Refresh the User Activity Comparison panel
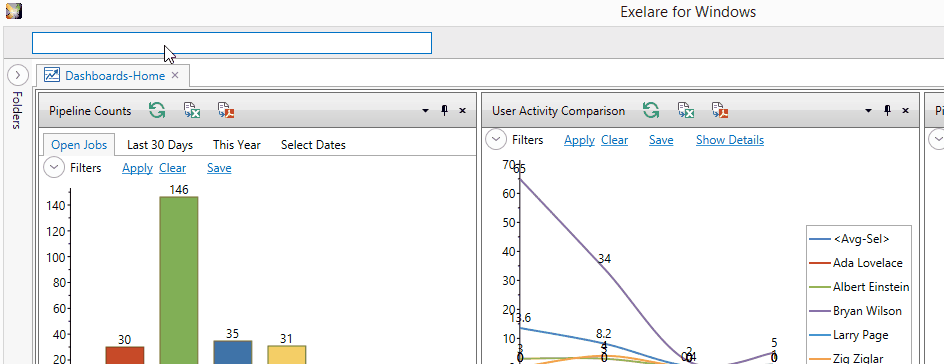944x364 pixels. 651,110
